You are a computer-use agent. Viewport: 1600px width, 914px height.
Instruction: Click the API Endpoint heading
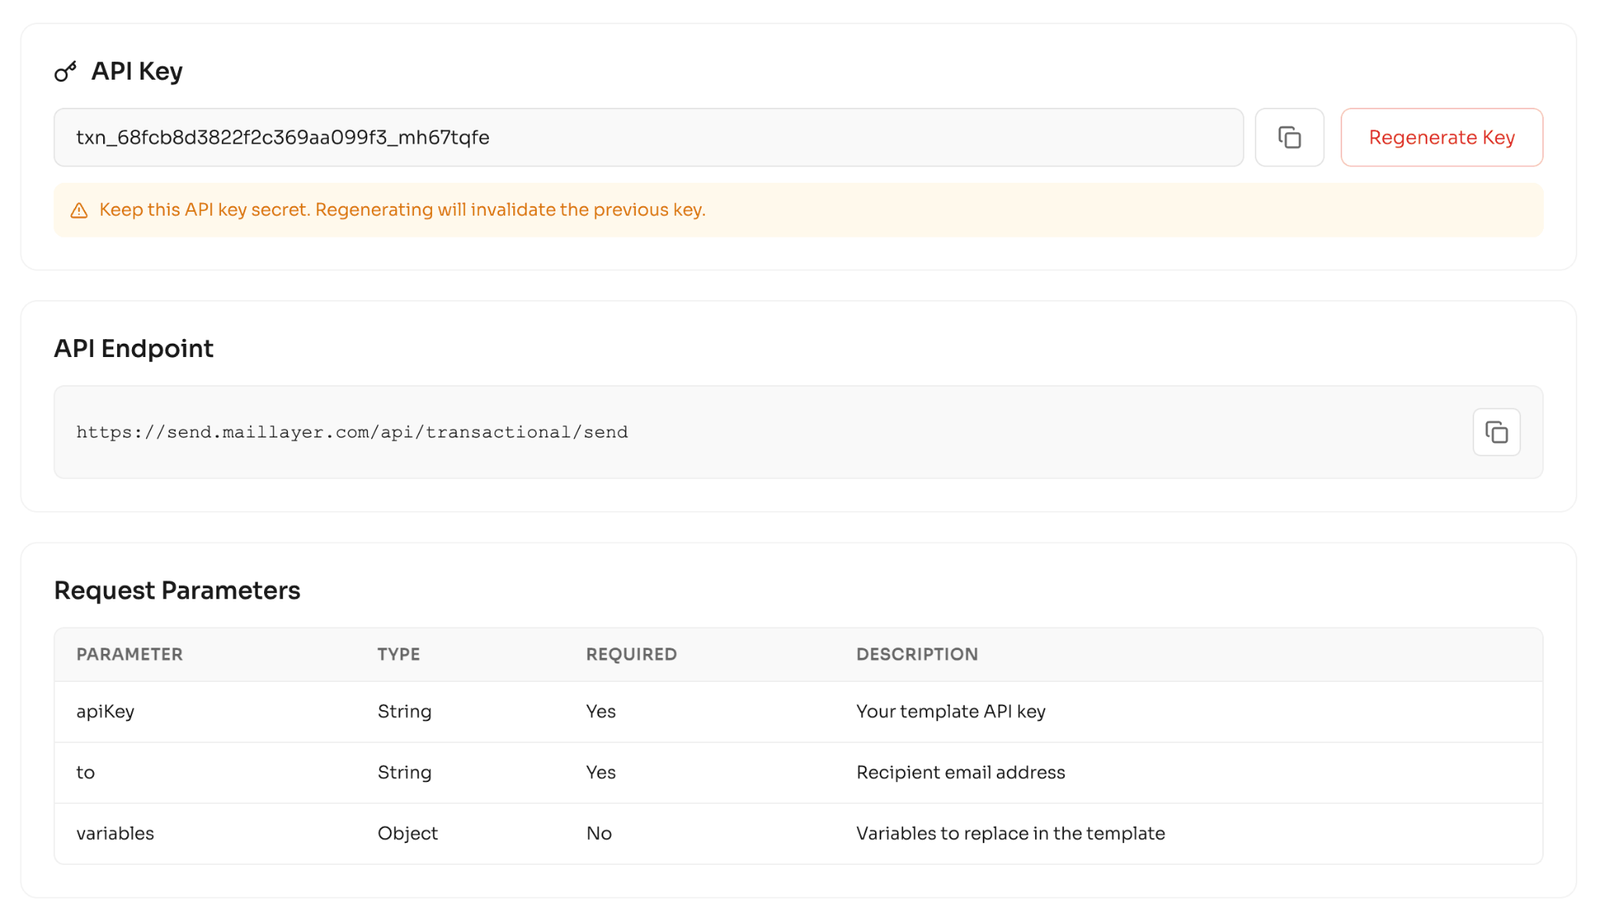coord(133,348)
